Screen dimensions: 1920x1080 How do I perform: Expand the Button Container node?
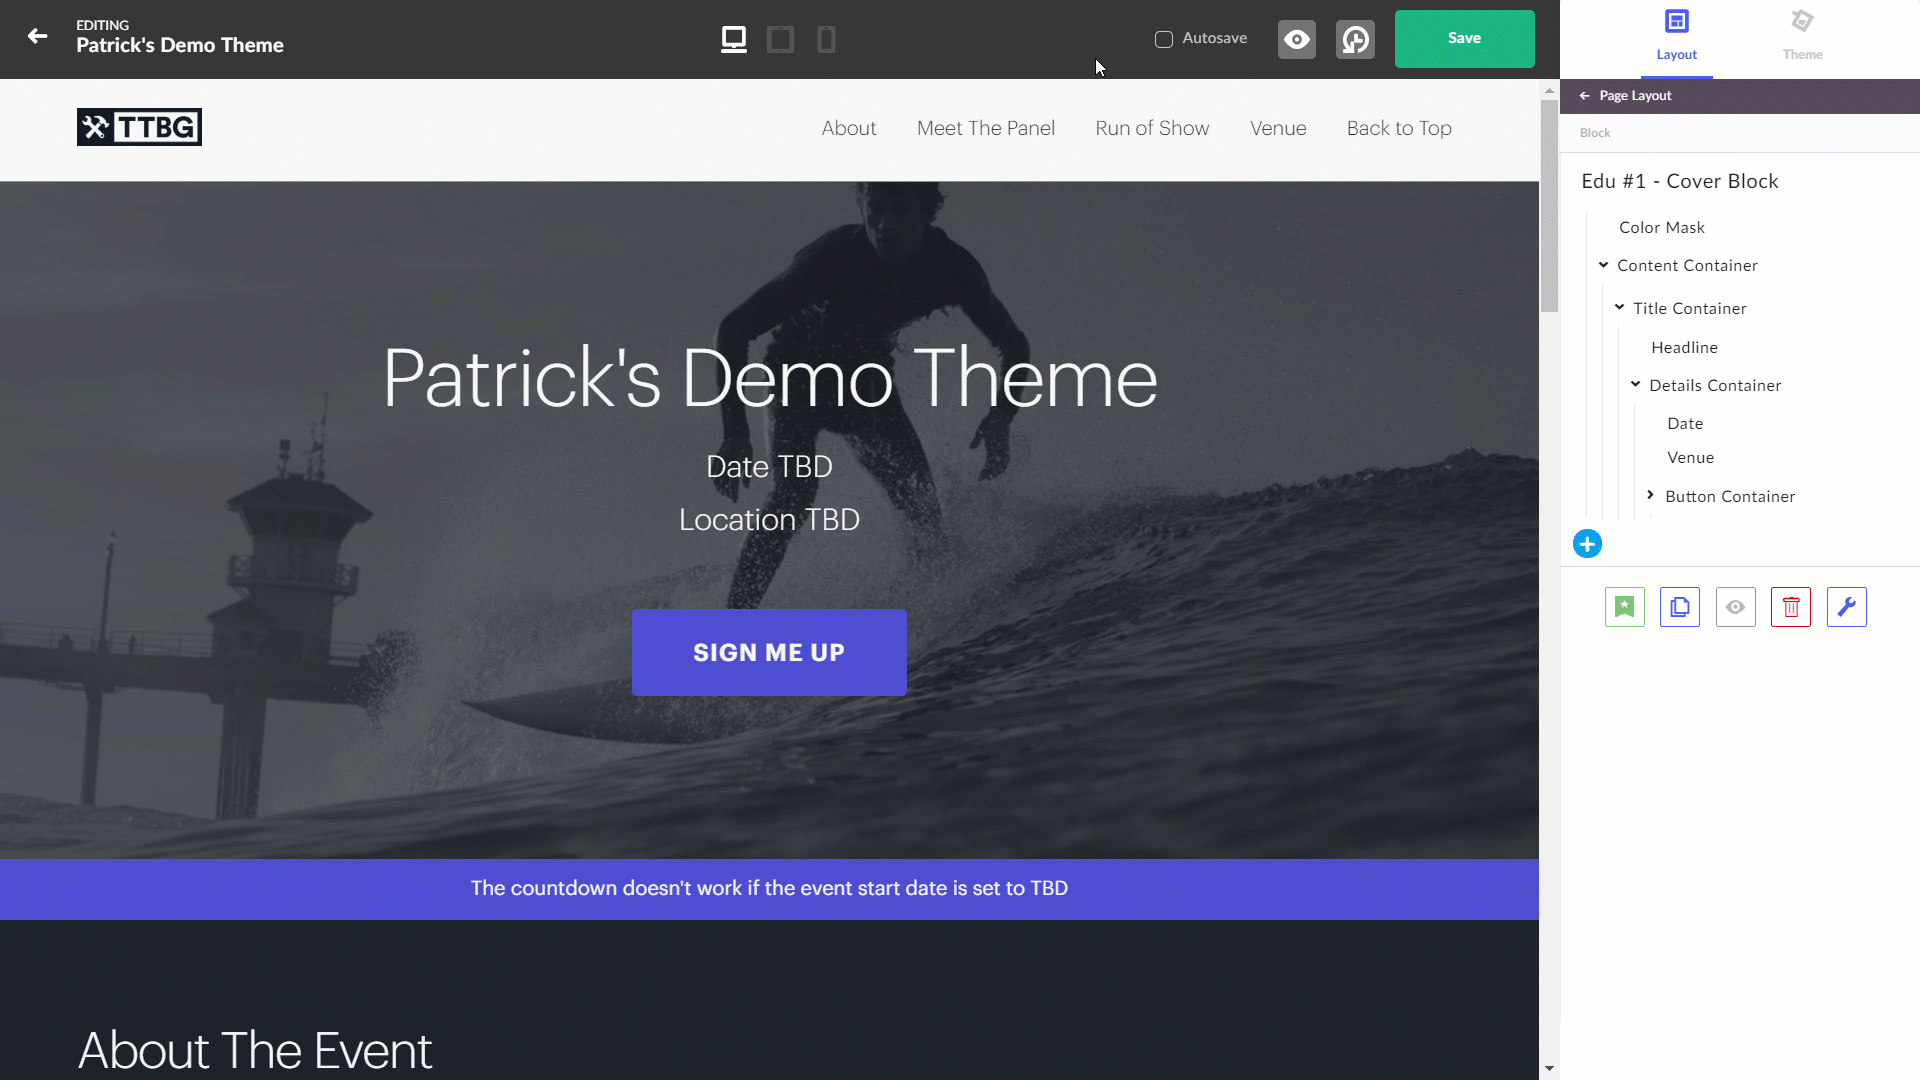tap(1651, 496)
